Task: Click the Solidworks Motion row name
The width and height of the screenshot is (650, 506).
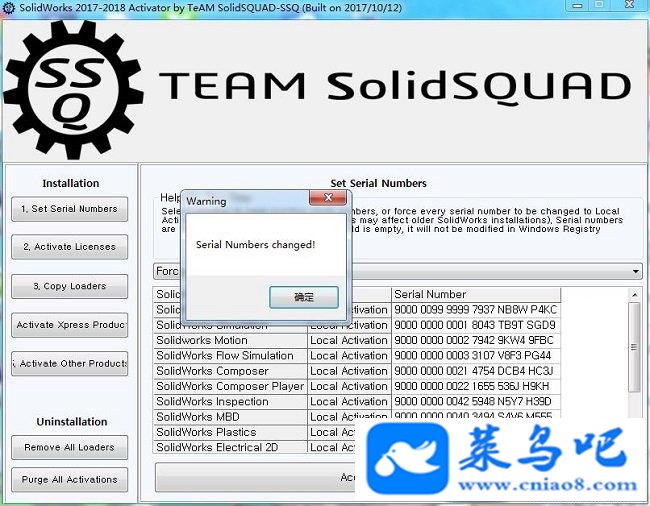Action: (230, 340)
